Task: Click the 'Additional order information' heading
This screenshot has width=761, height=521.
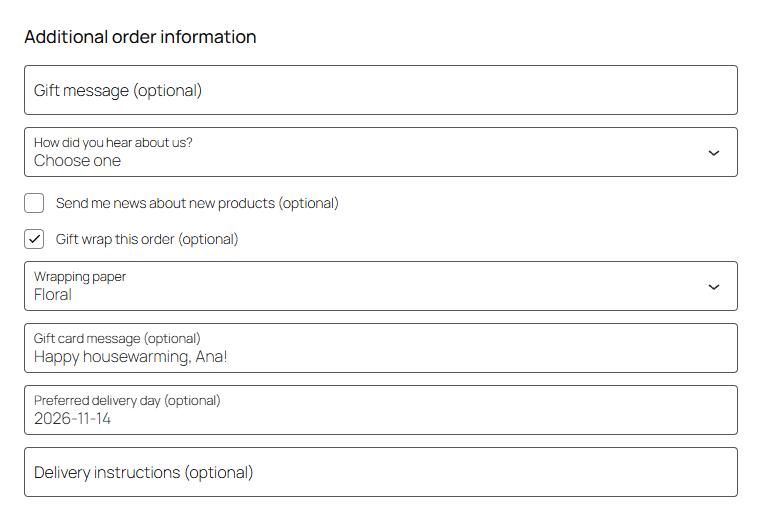Action: tap(140, 37)
